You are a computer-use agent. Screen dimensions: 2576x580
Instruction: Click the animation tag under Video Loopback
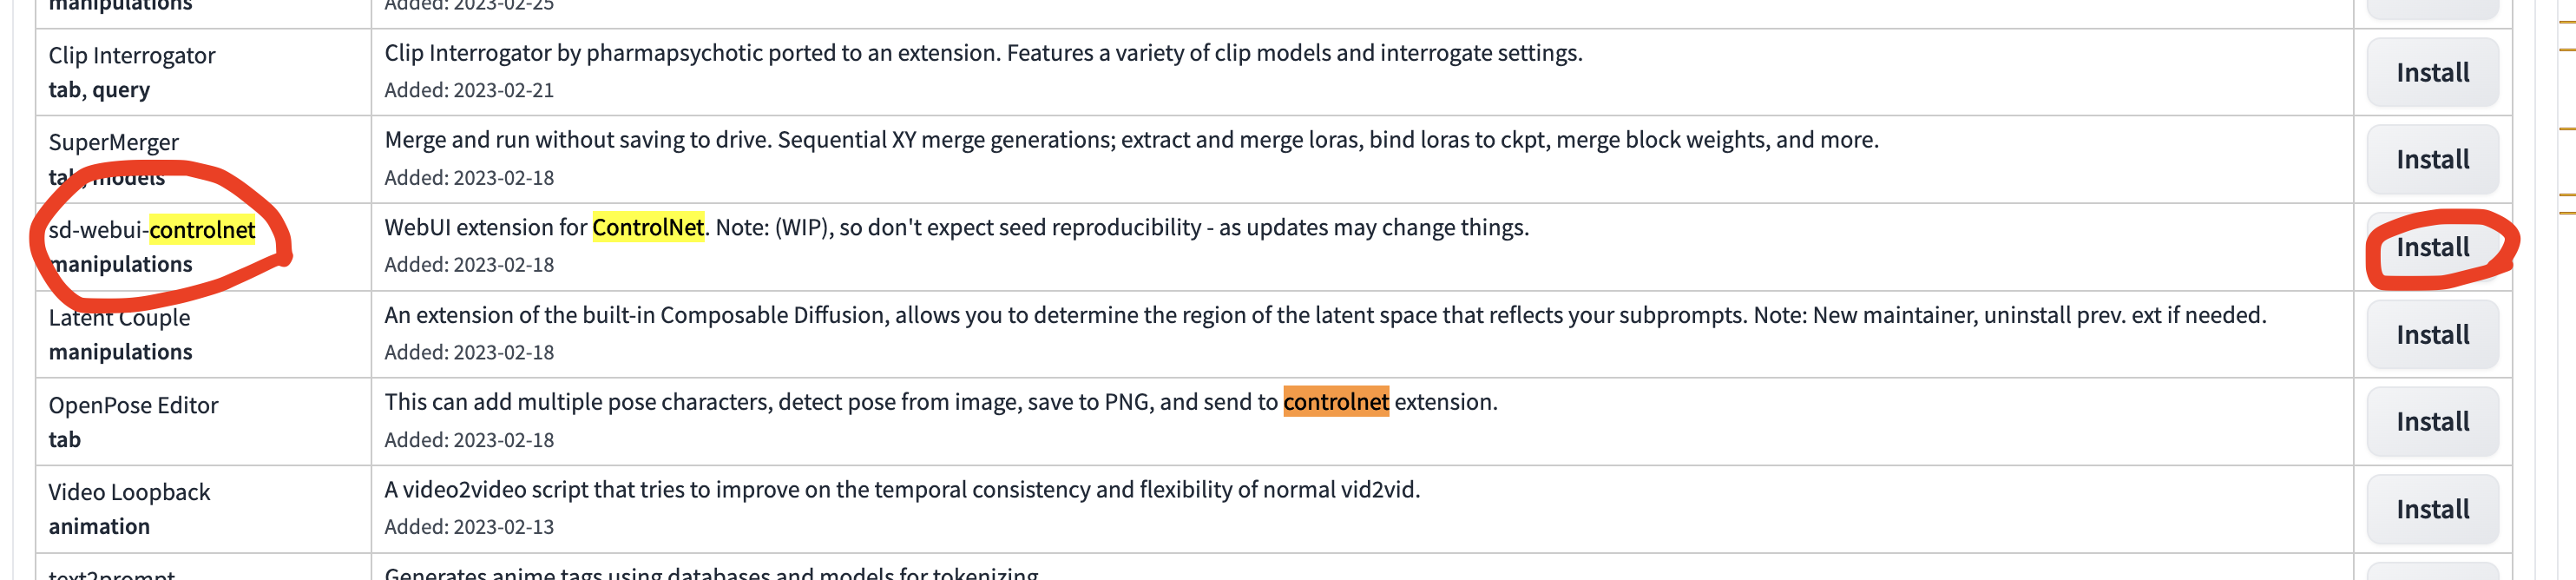(99, 527)
